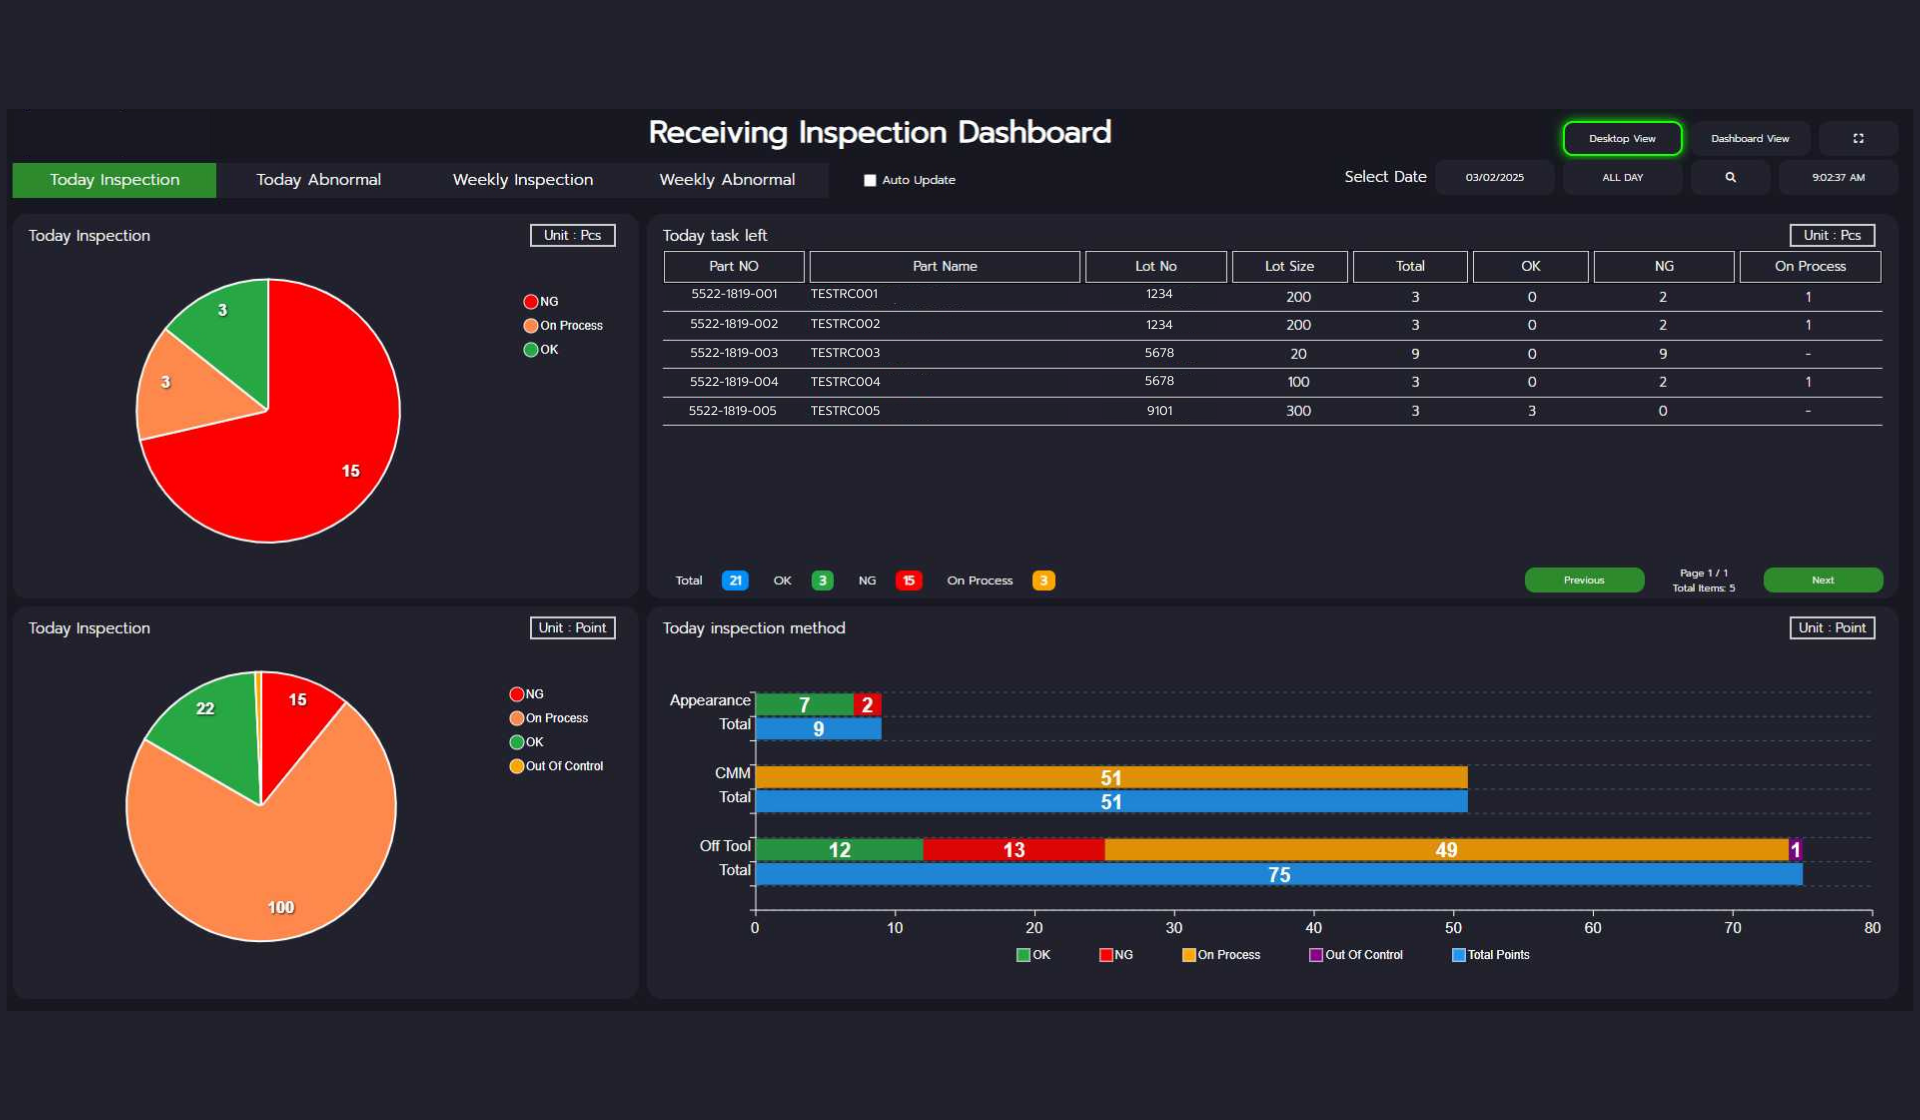Screen dimensions: 1920x1120
Task: Switch to Dashboard View mode
Action: (1749, 138)
